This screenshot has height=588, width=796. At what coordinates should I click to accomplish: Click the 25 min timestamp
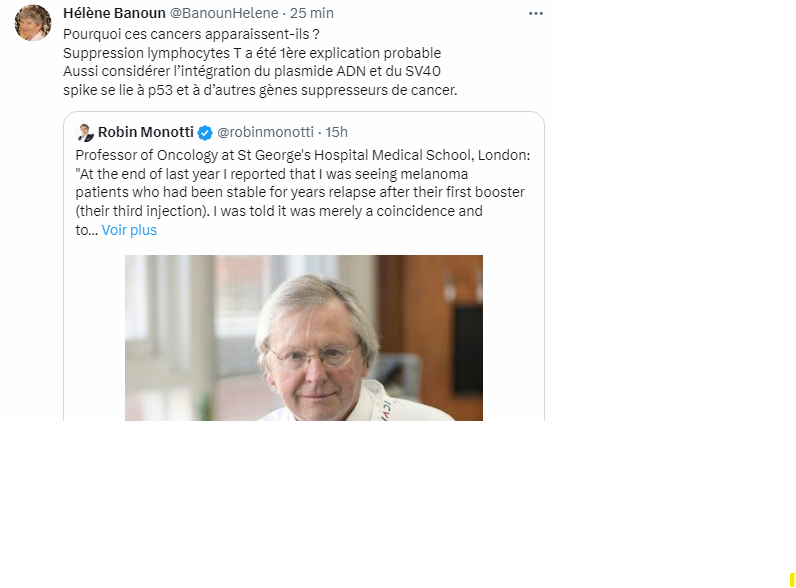tap(312, 13)
